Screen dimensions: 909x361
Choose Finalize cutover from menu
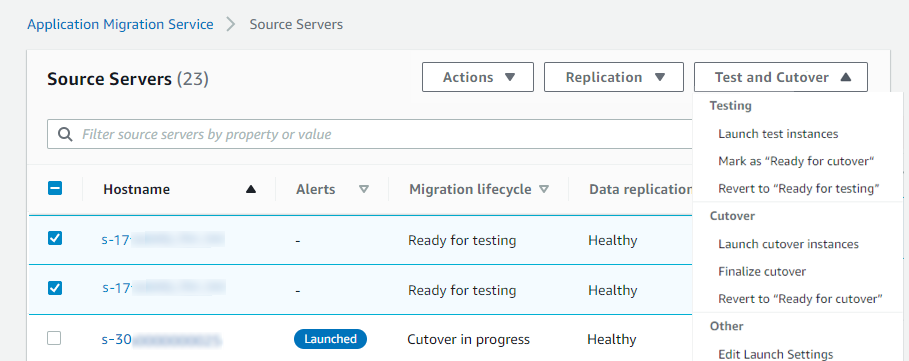pyautogui.click(x=762, y=271)
